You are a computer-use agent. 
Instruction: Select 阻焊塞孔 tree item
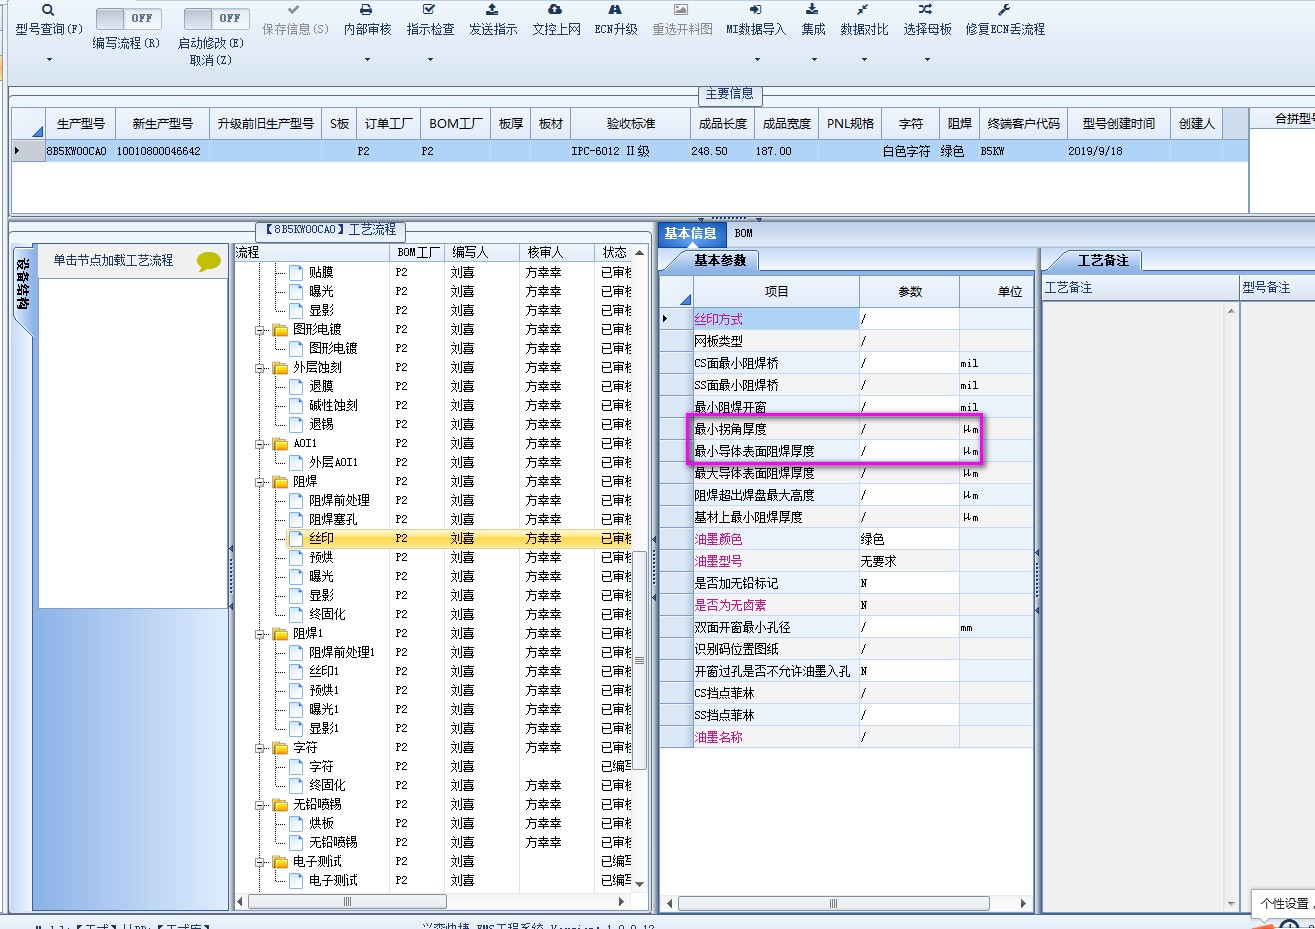pos(333,519)
